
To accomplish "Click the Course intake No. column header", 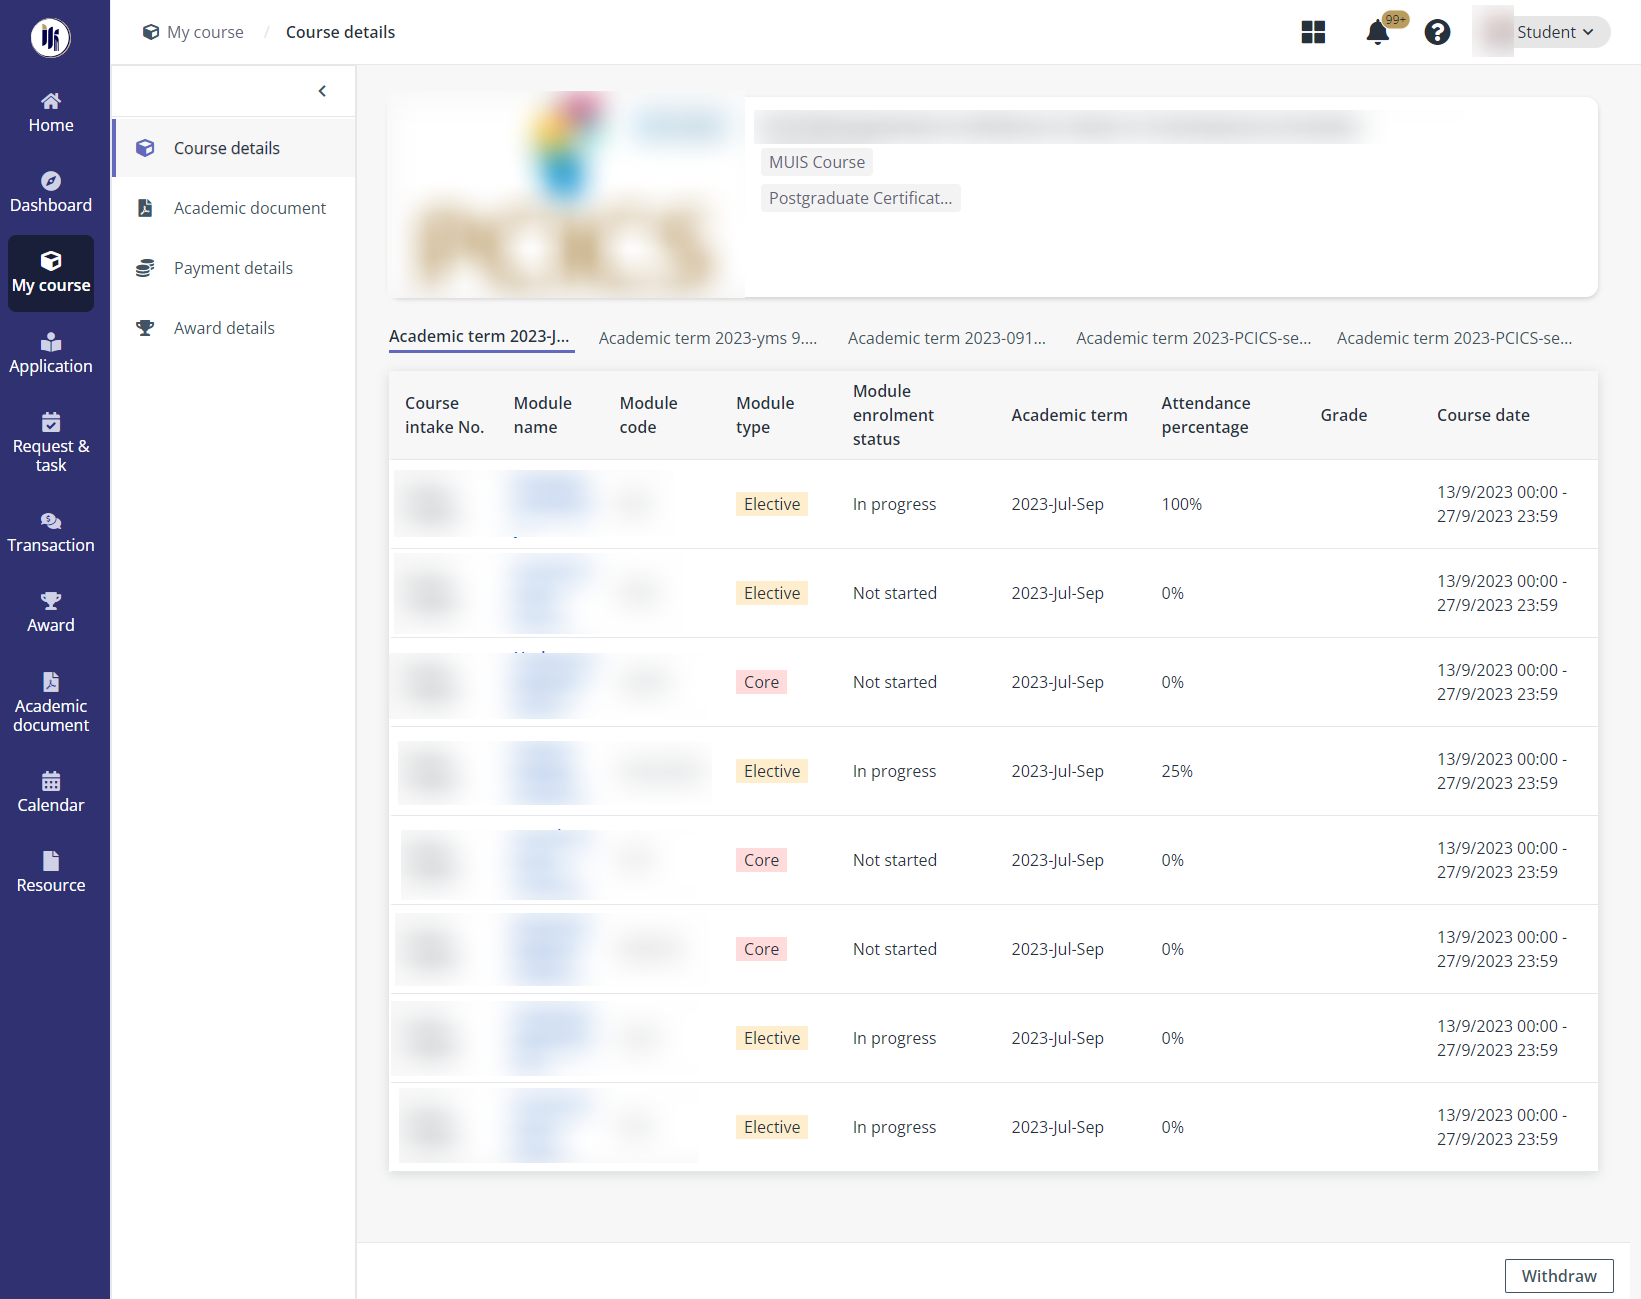I will point(445,415).
